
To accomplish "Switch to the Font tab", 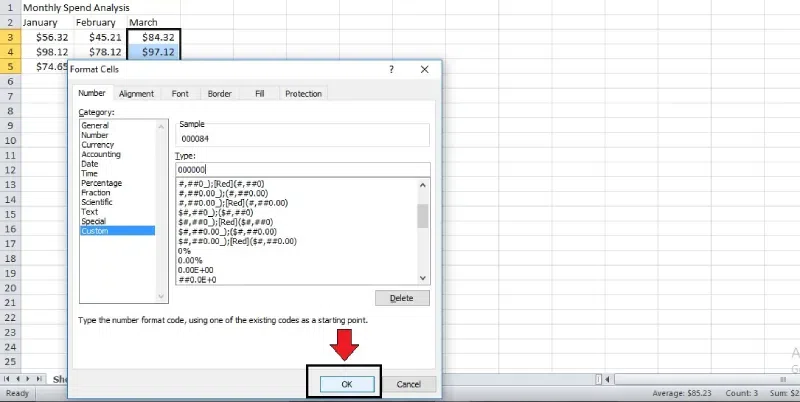I will [x=180, y=94].
